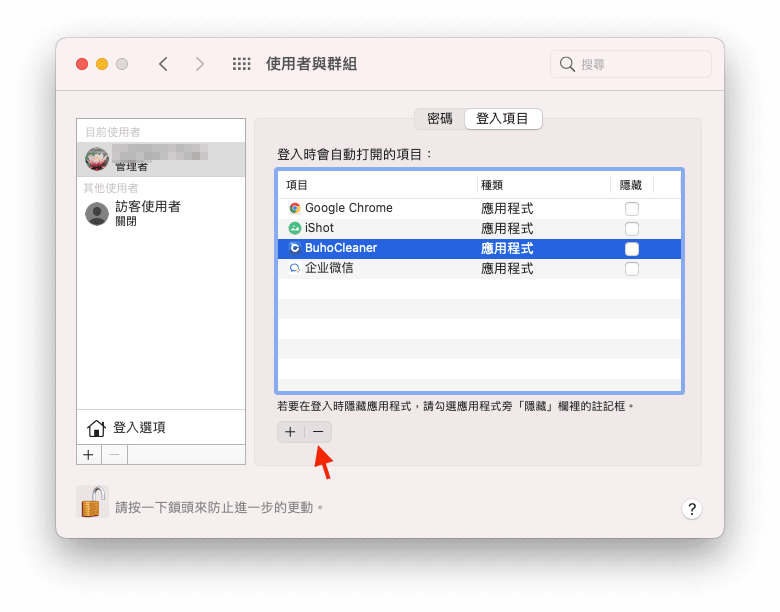Remove the selected user account

pos(114,455)
